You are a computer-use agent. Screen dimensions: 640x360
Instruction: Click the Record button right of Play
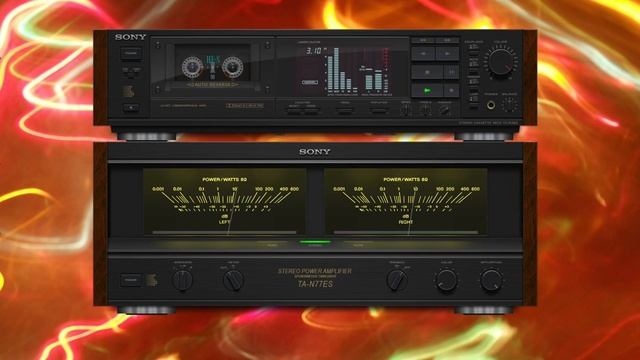point(451,90)
